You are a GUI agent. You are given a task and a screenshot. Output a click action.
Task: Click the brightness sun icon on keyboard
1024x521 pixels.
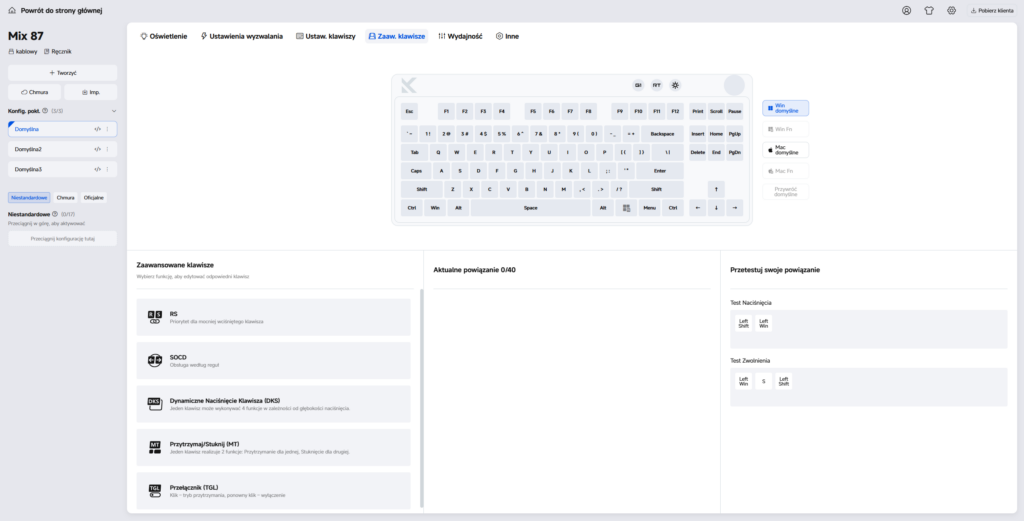coord(675,85)
